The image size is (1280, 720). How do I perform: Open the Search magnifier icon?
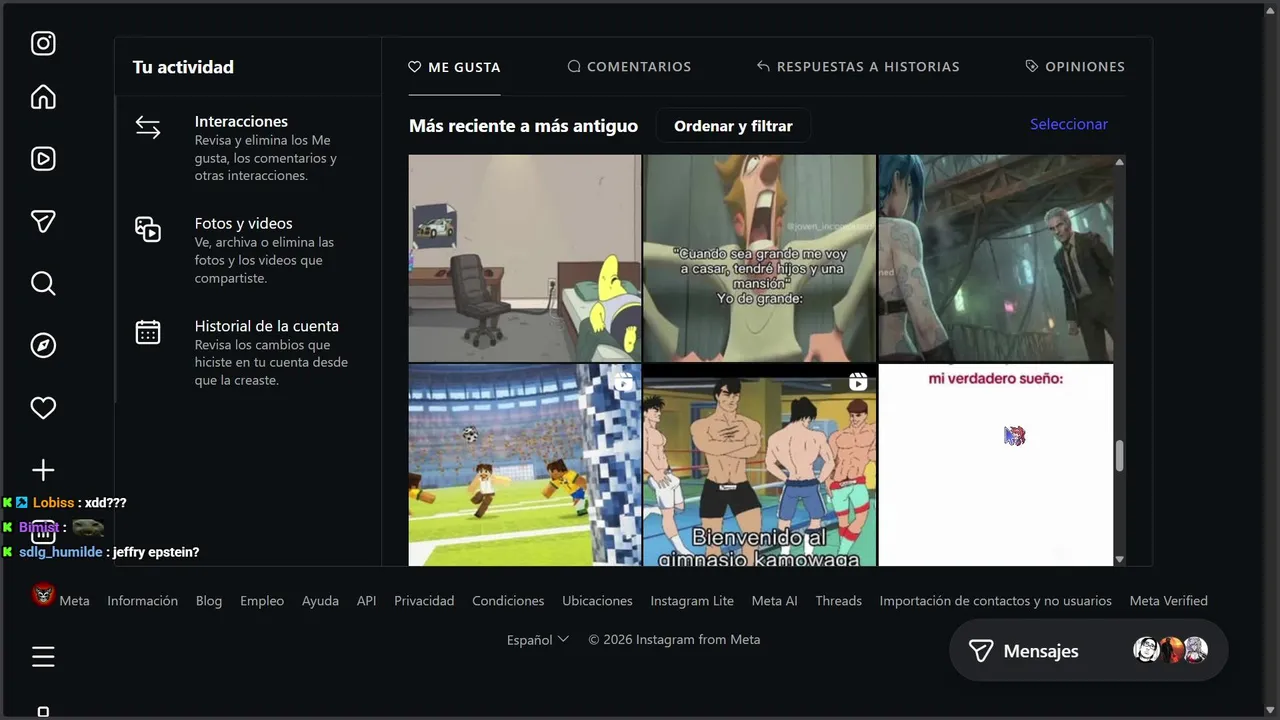point(43,284)
